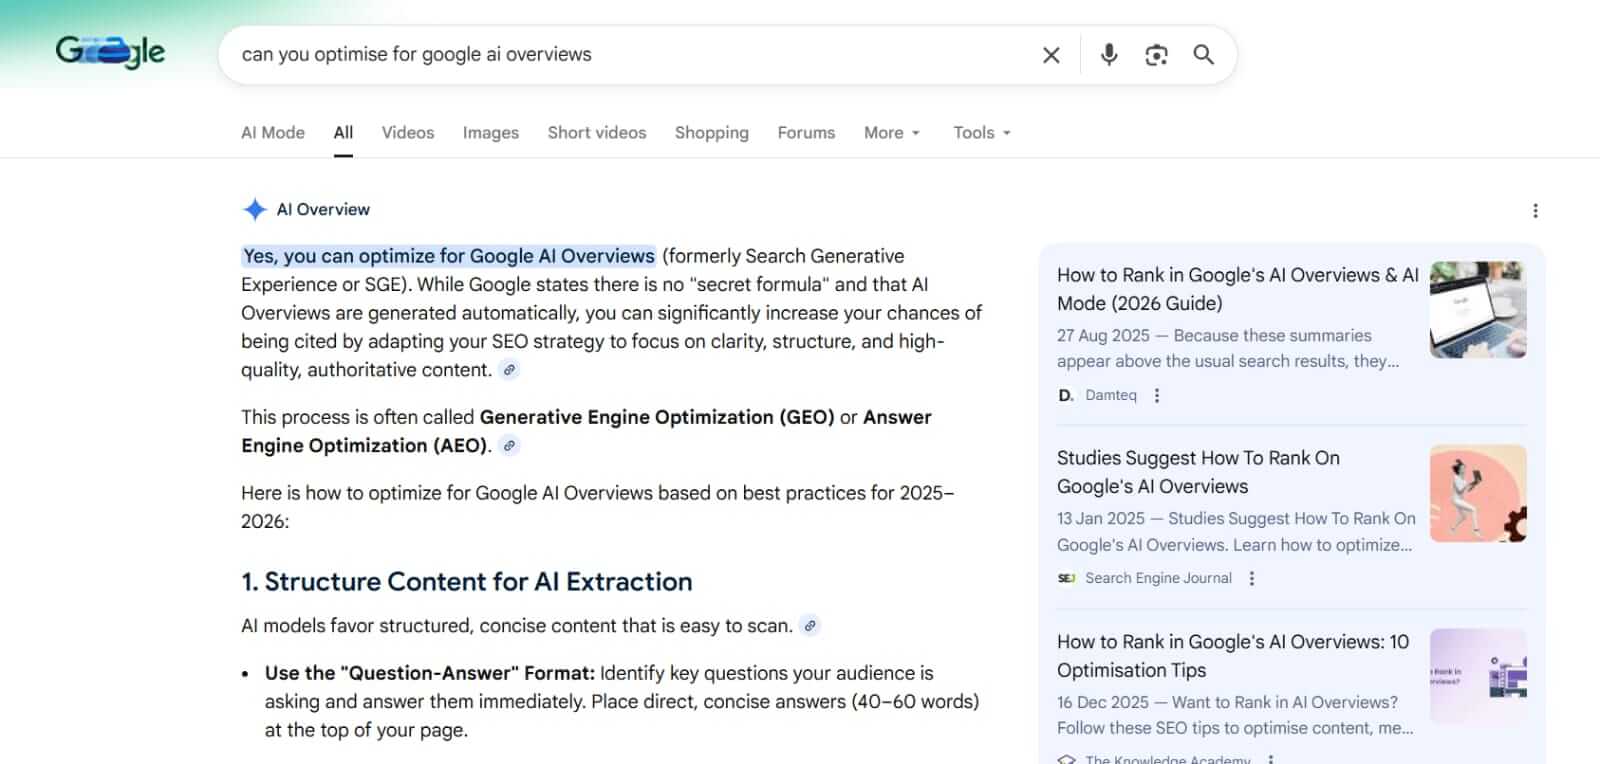The width and height of the screenshot is (1600, 764).
Task: Click source link icon after 'authoritative content'
Action: coord(510,370)
